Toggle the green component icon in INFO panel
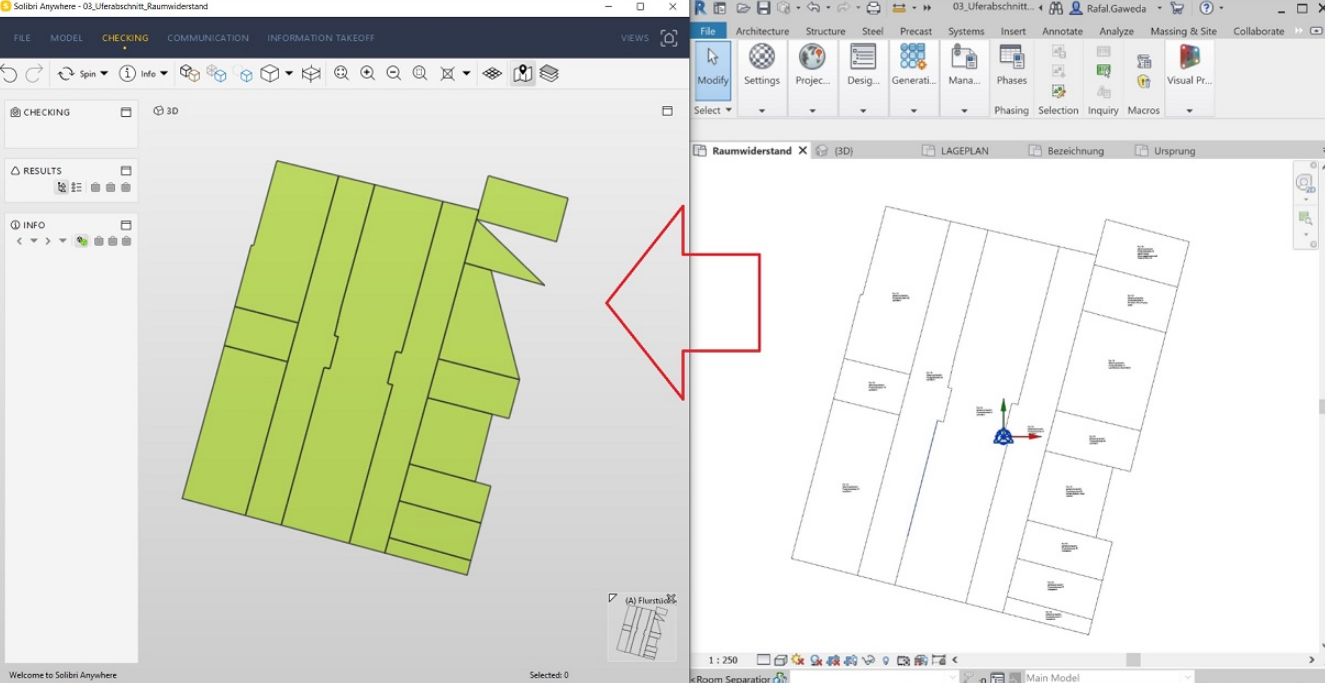The width and height of the screenshot is (1325, 683). (x=81, y=241)
